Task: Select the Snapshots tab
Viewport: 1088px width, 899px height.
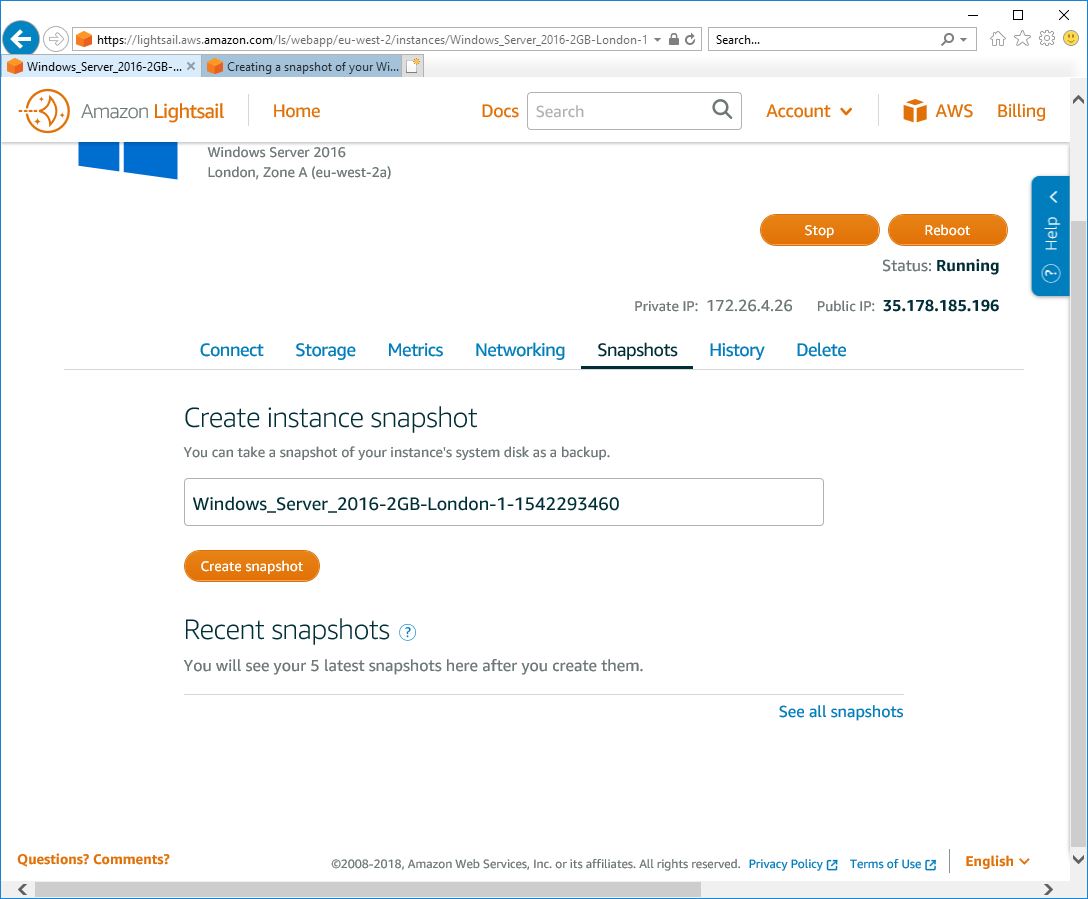Action: [637, 350]
